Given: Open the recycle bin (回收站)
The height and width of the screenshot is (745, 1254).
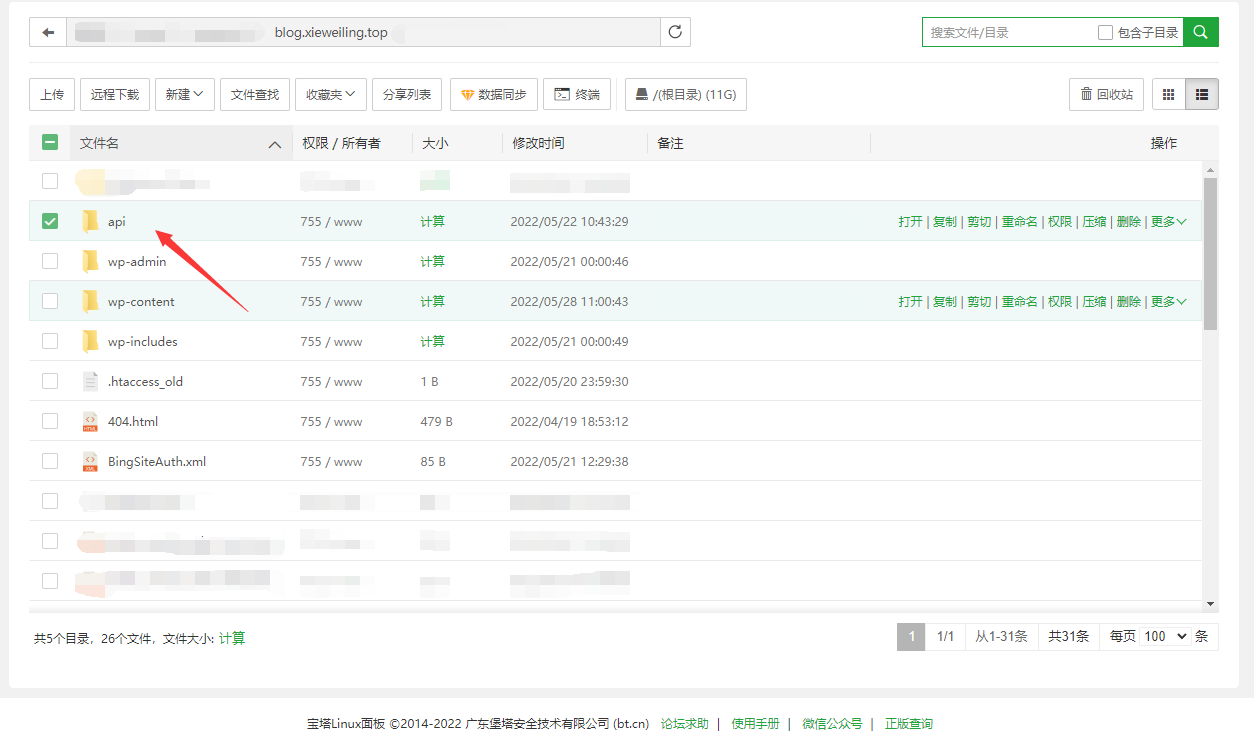Looking at the screenshot, I should (1107, 94).
